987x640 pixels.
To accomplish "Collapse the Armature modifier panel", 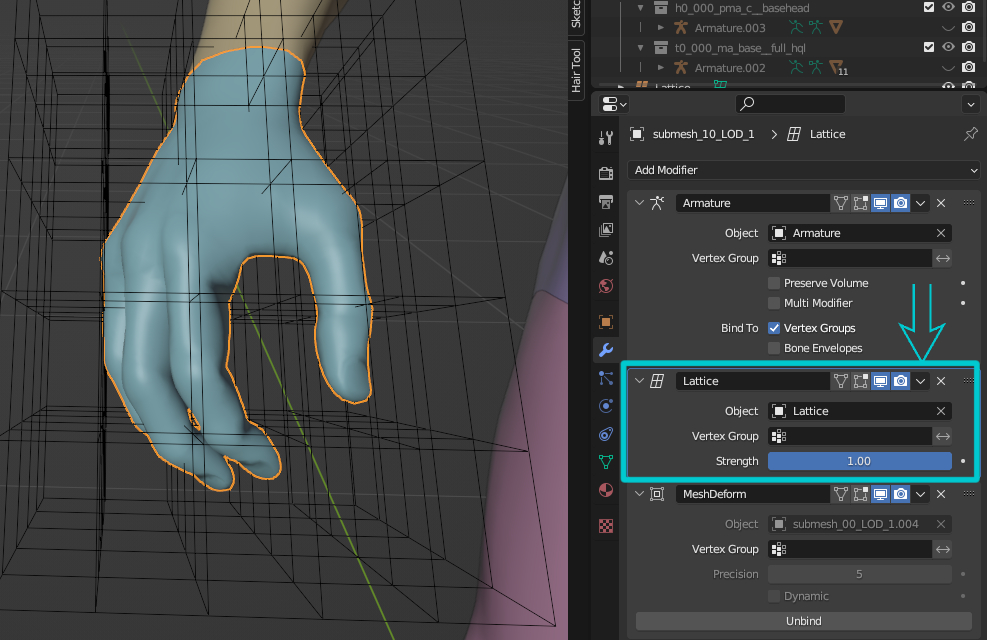I will coord(640,203).
